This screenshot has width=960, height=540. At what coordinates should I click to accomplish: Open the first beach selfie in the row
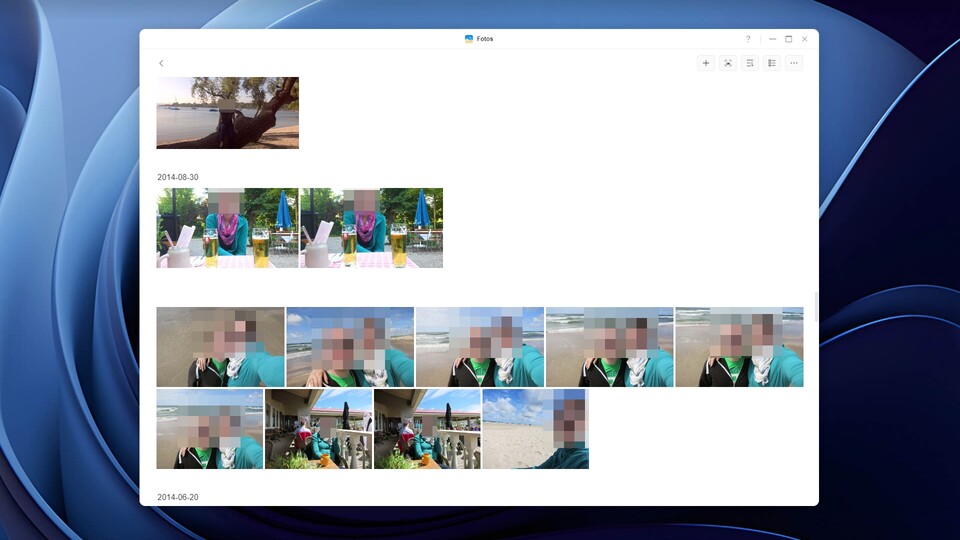tap(220, 347)
